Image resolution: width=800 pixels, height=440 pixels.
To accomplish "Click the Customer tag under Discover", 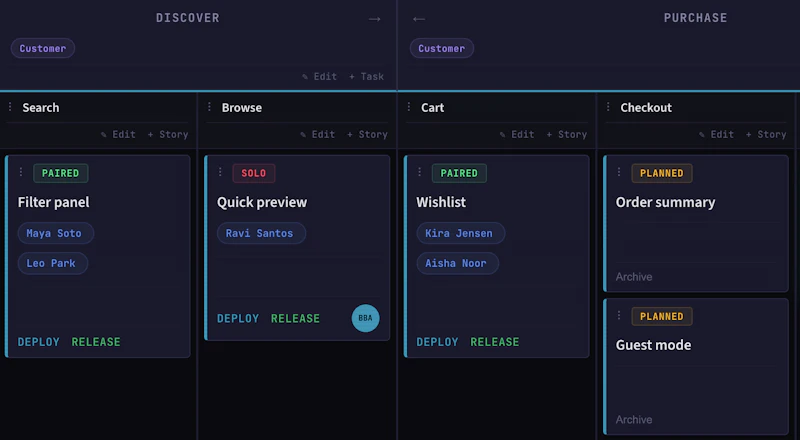I will point(43,48).
